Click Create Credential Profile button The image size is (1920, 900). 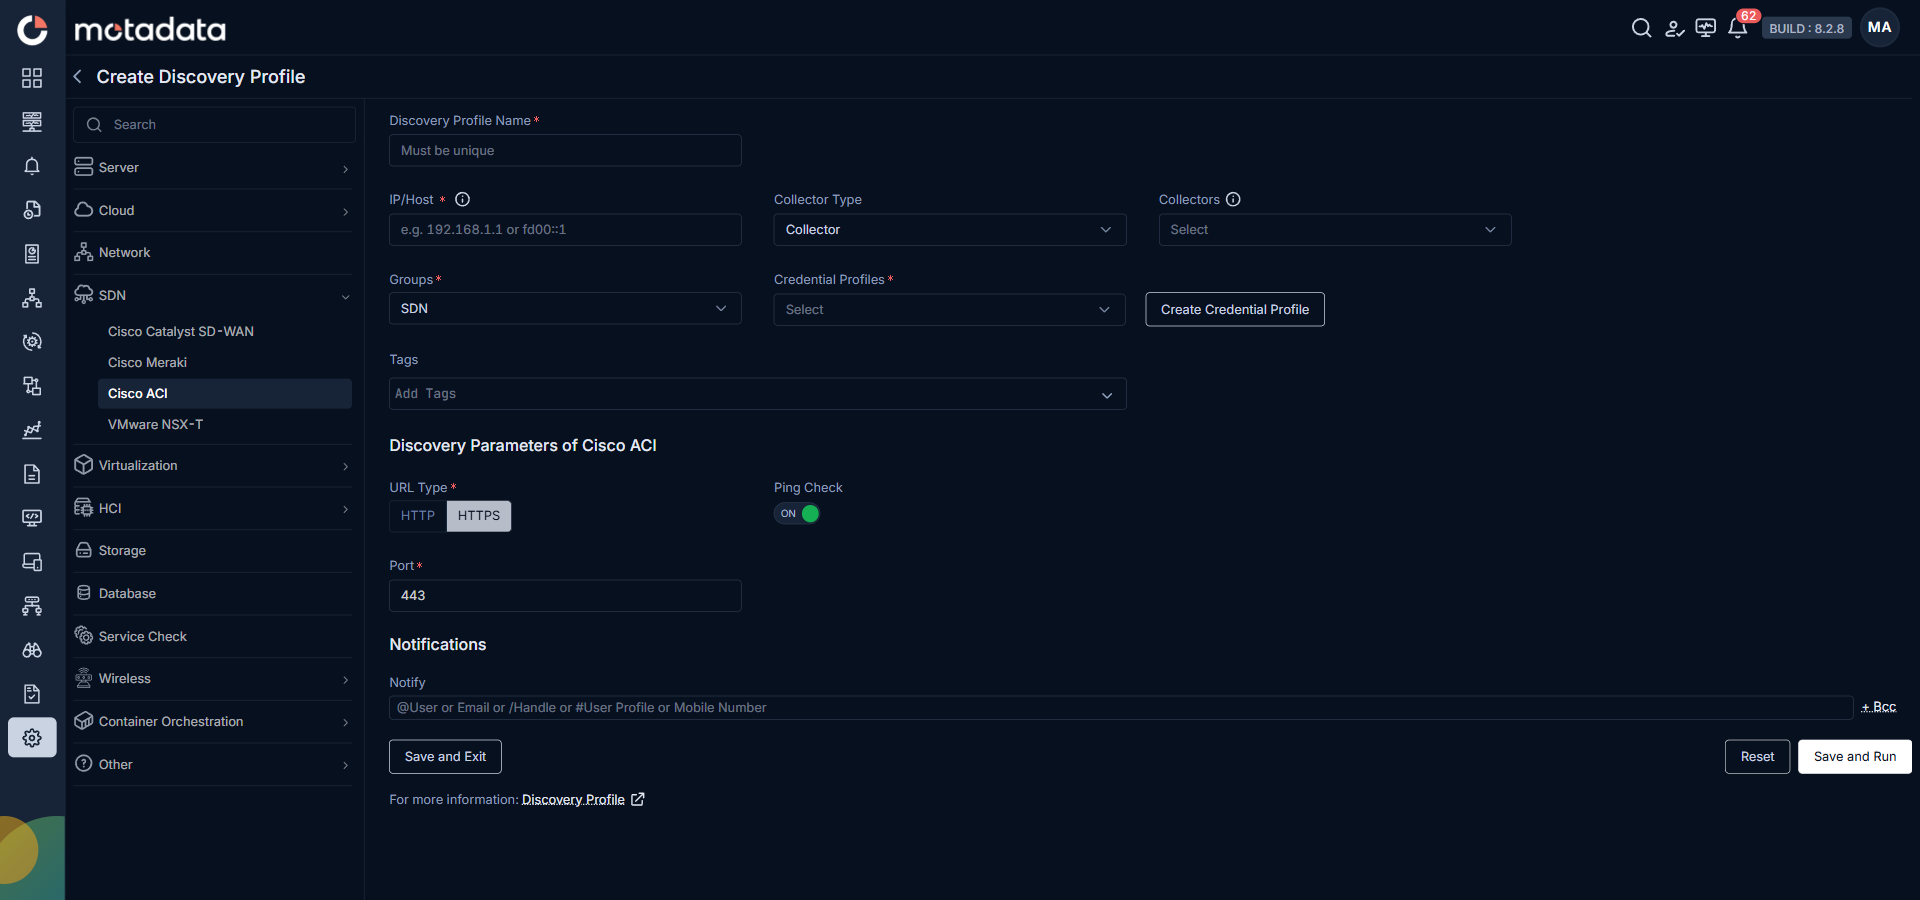coord(1235,310)
